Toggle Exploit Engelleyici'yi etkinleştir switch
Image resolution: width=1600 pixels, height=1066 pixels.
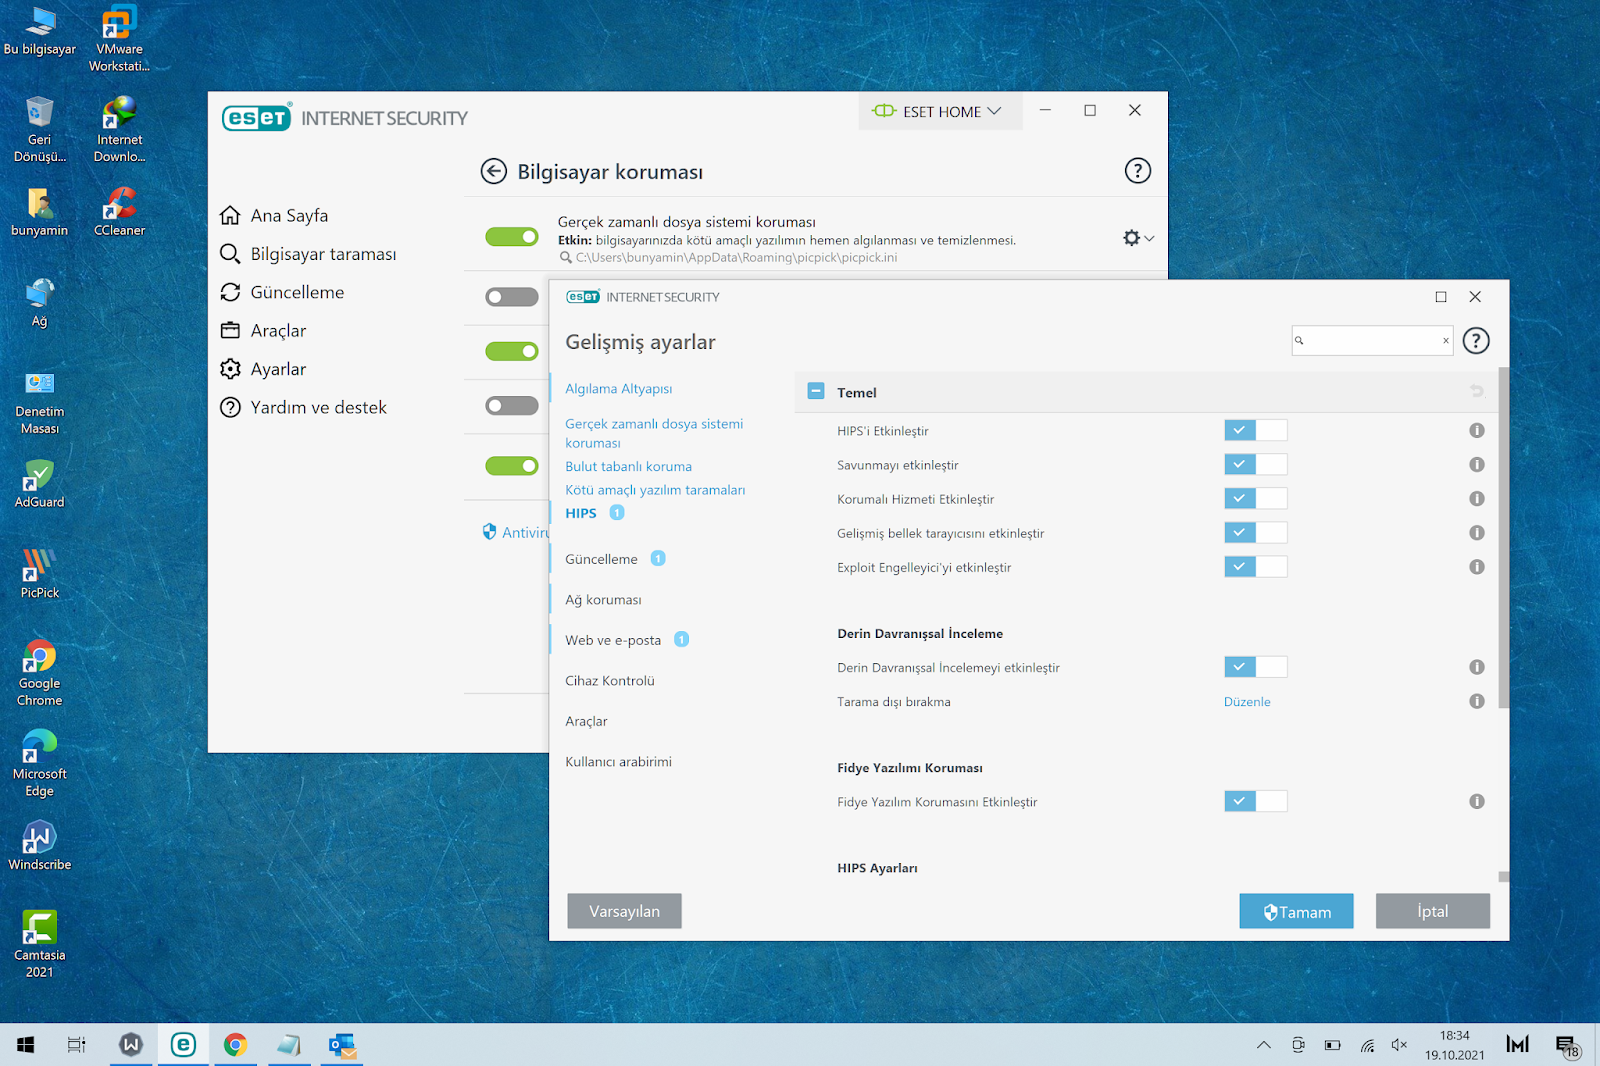[x=1255, y=566]
